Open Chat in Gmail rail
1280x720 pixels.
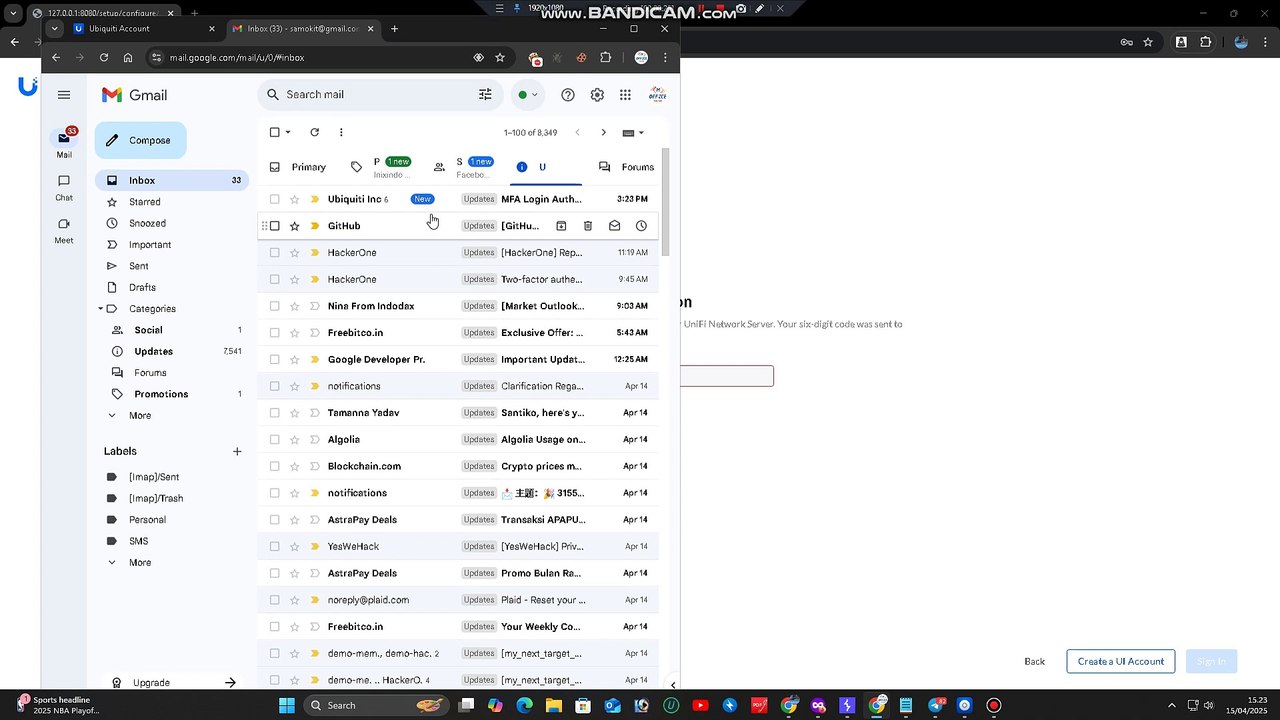pyautogui.click(x=64, y=187)
